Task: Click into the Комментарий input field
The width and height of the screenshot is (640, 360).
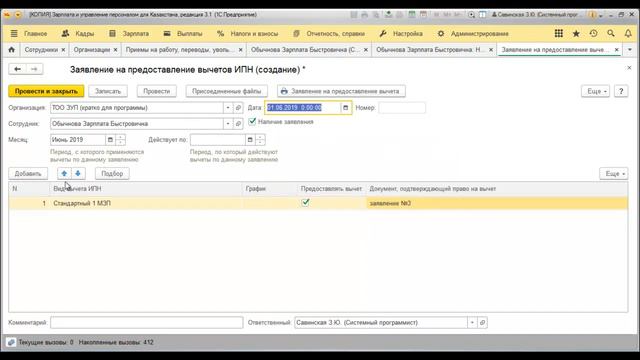Action: [x=147, y=322]
